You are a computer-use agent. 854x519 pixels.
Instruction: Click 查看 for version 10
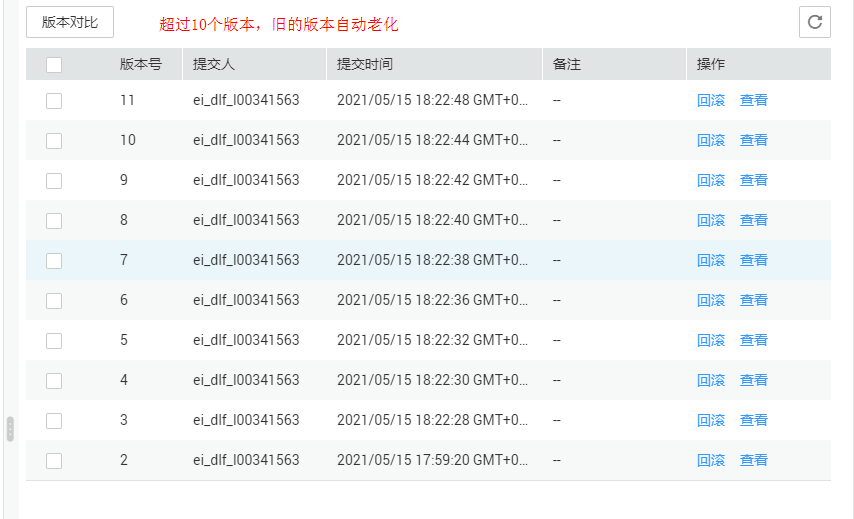pos(754,140)
